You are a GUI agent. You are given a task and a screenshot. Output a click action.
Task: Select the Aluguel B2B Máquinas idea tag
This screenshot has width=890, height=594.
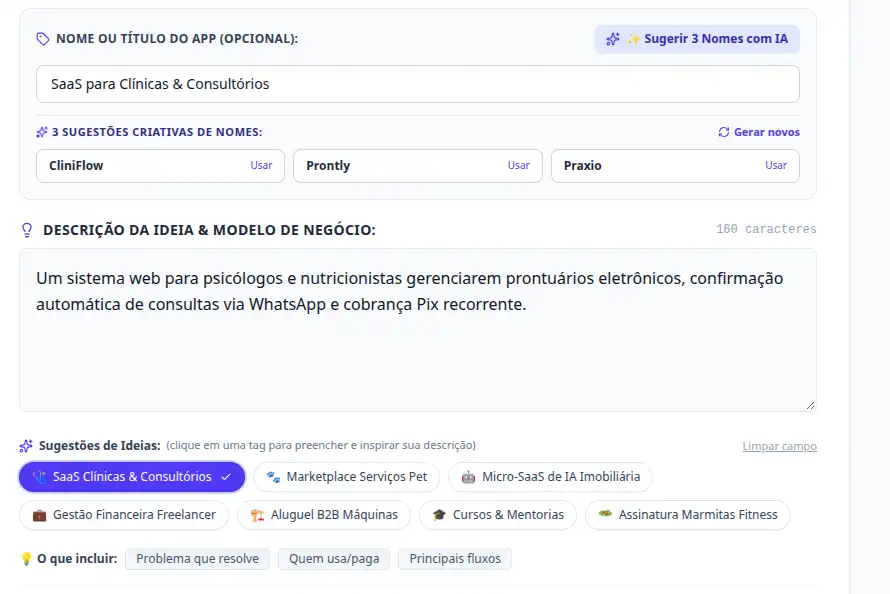pos(324,515)
